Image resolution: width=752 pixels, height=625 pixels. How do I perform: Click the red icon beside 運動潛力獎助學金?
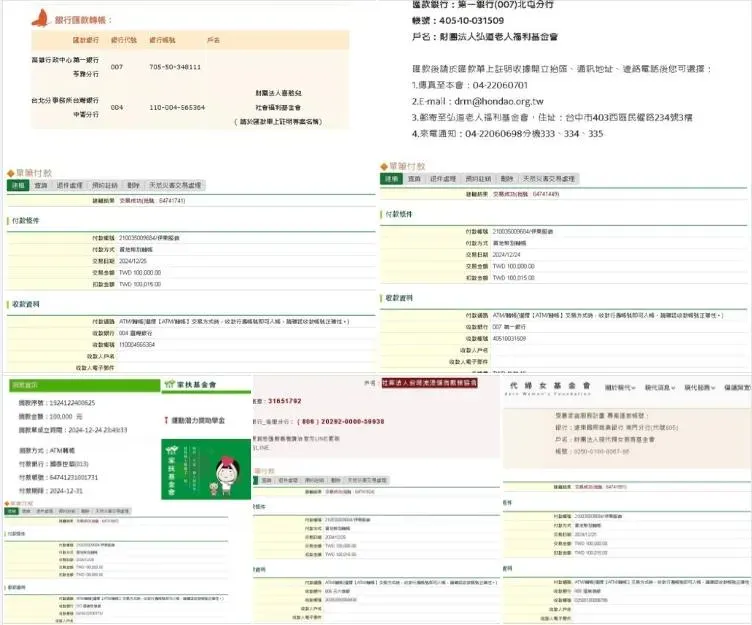pos(166,420)
